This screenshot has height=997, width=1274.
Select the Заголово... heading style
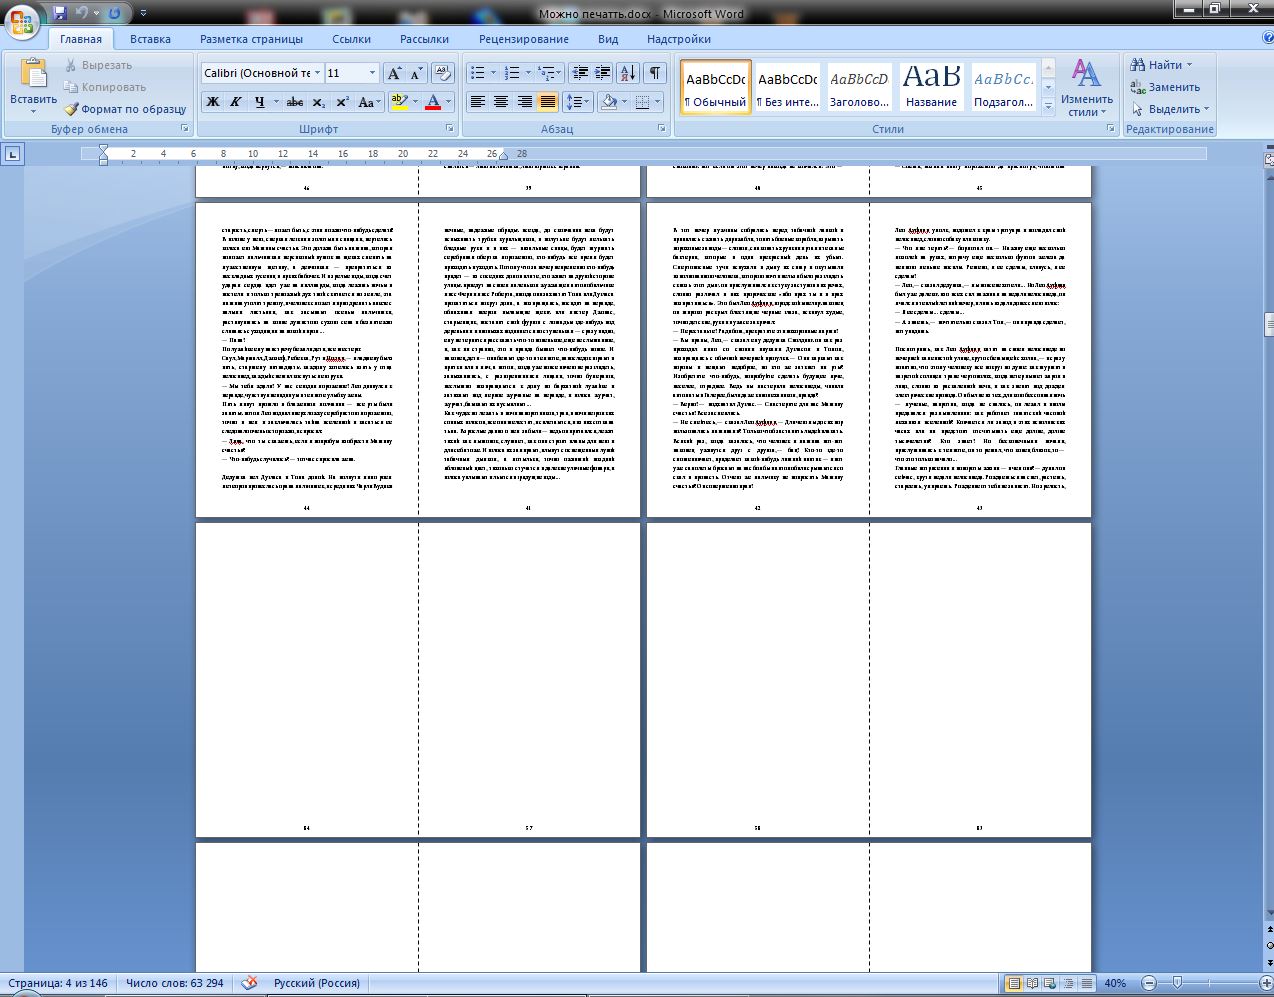[859, 88]
